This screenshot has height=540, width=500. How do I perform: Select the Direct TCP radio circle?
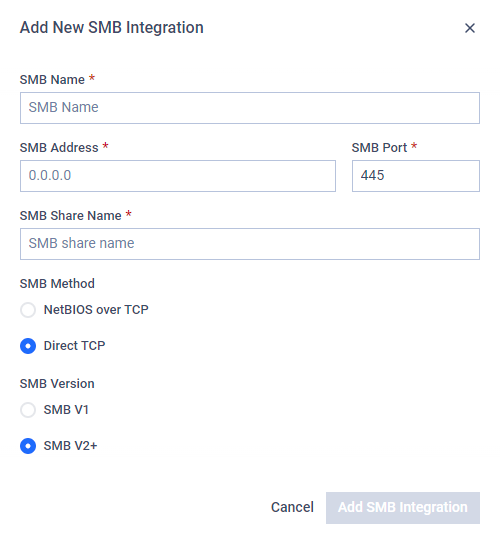coord(28,346)
